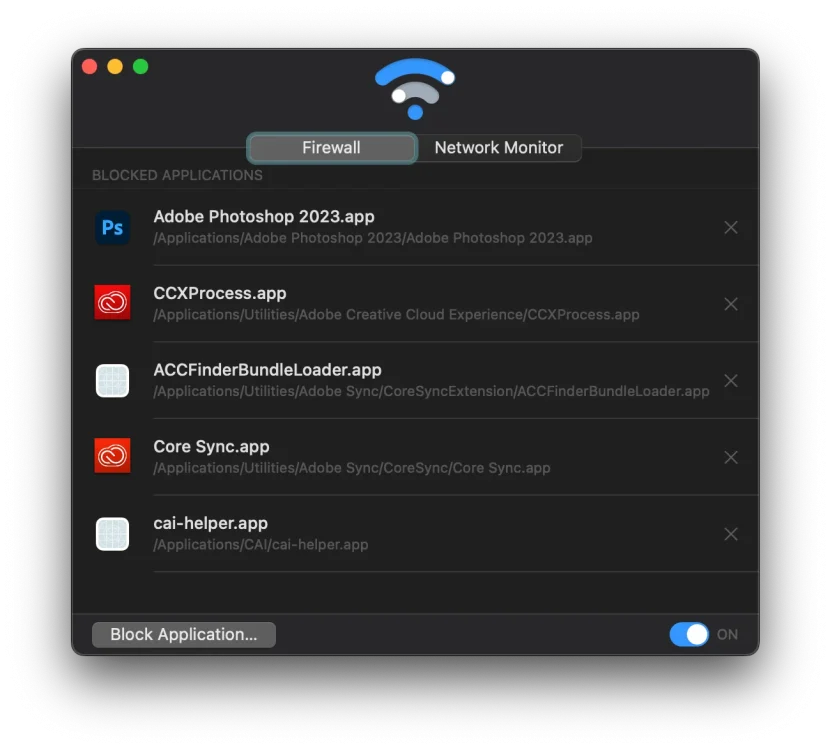Screen dimensions: 830x750
Task: Turn off the firewall ON switch
Action: pos(689,634)
